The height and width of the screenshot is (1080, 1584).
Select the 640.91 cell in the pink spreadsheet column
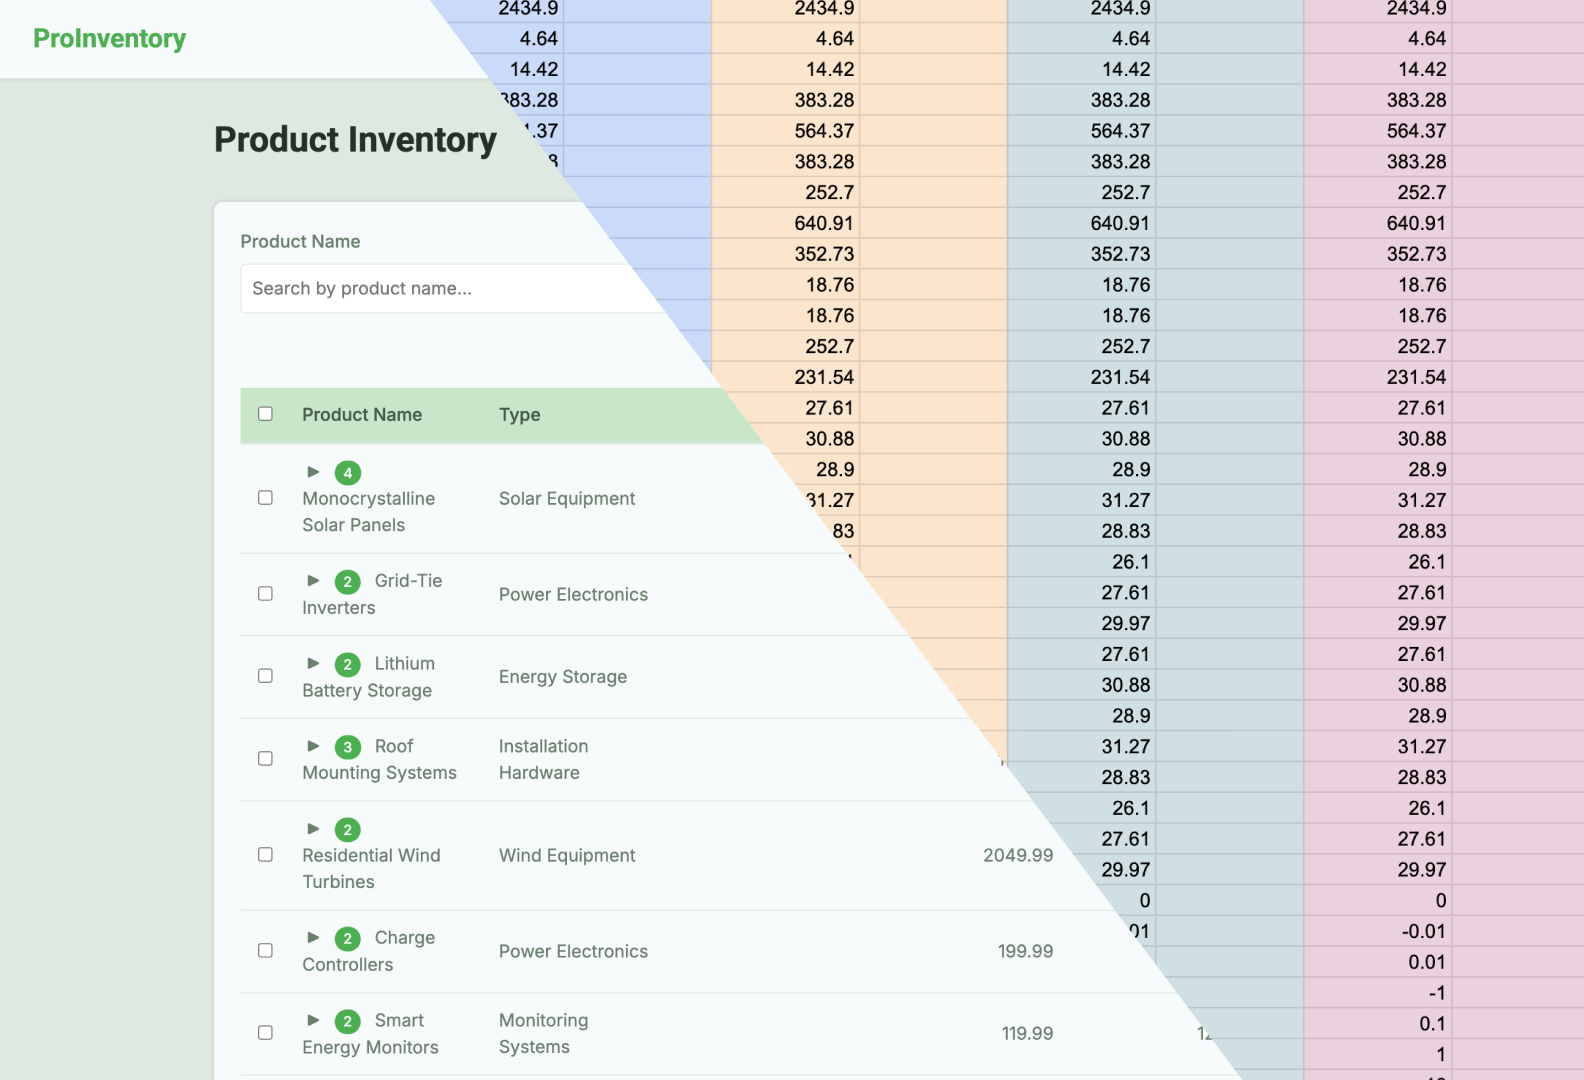pos(1377,223)
